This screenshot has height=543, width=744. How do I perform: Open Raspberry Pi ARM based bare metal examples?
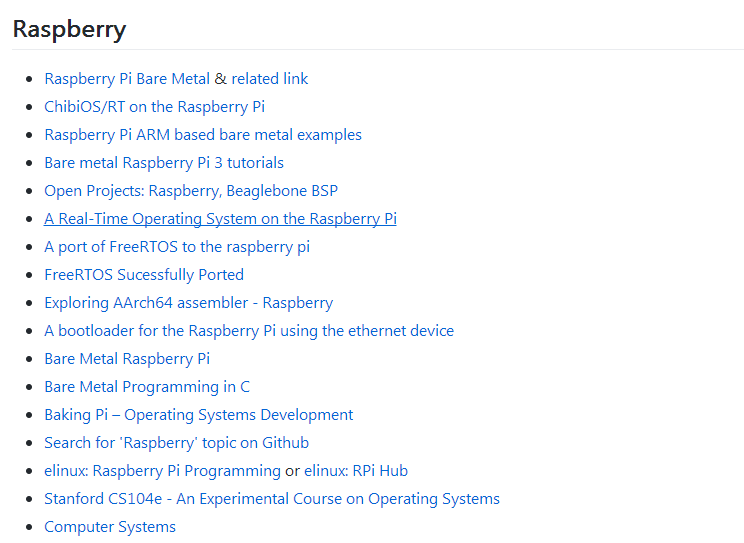[203, 135]
